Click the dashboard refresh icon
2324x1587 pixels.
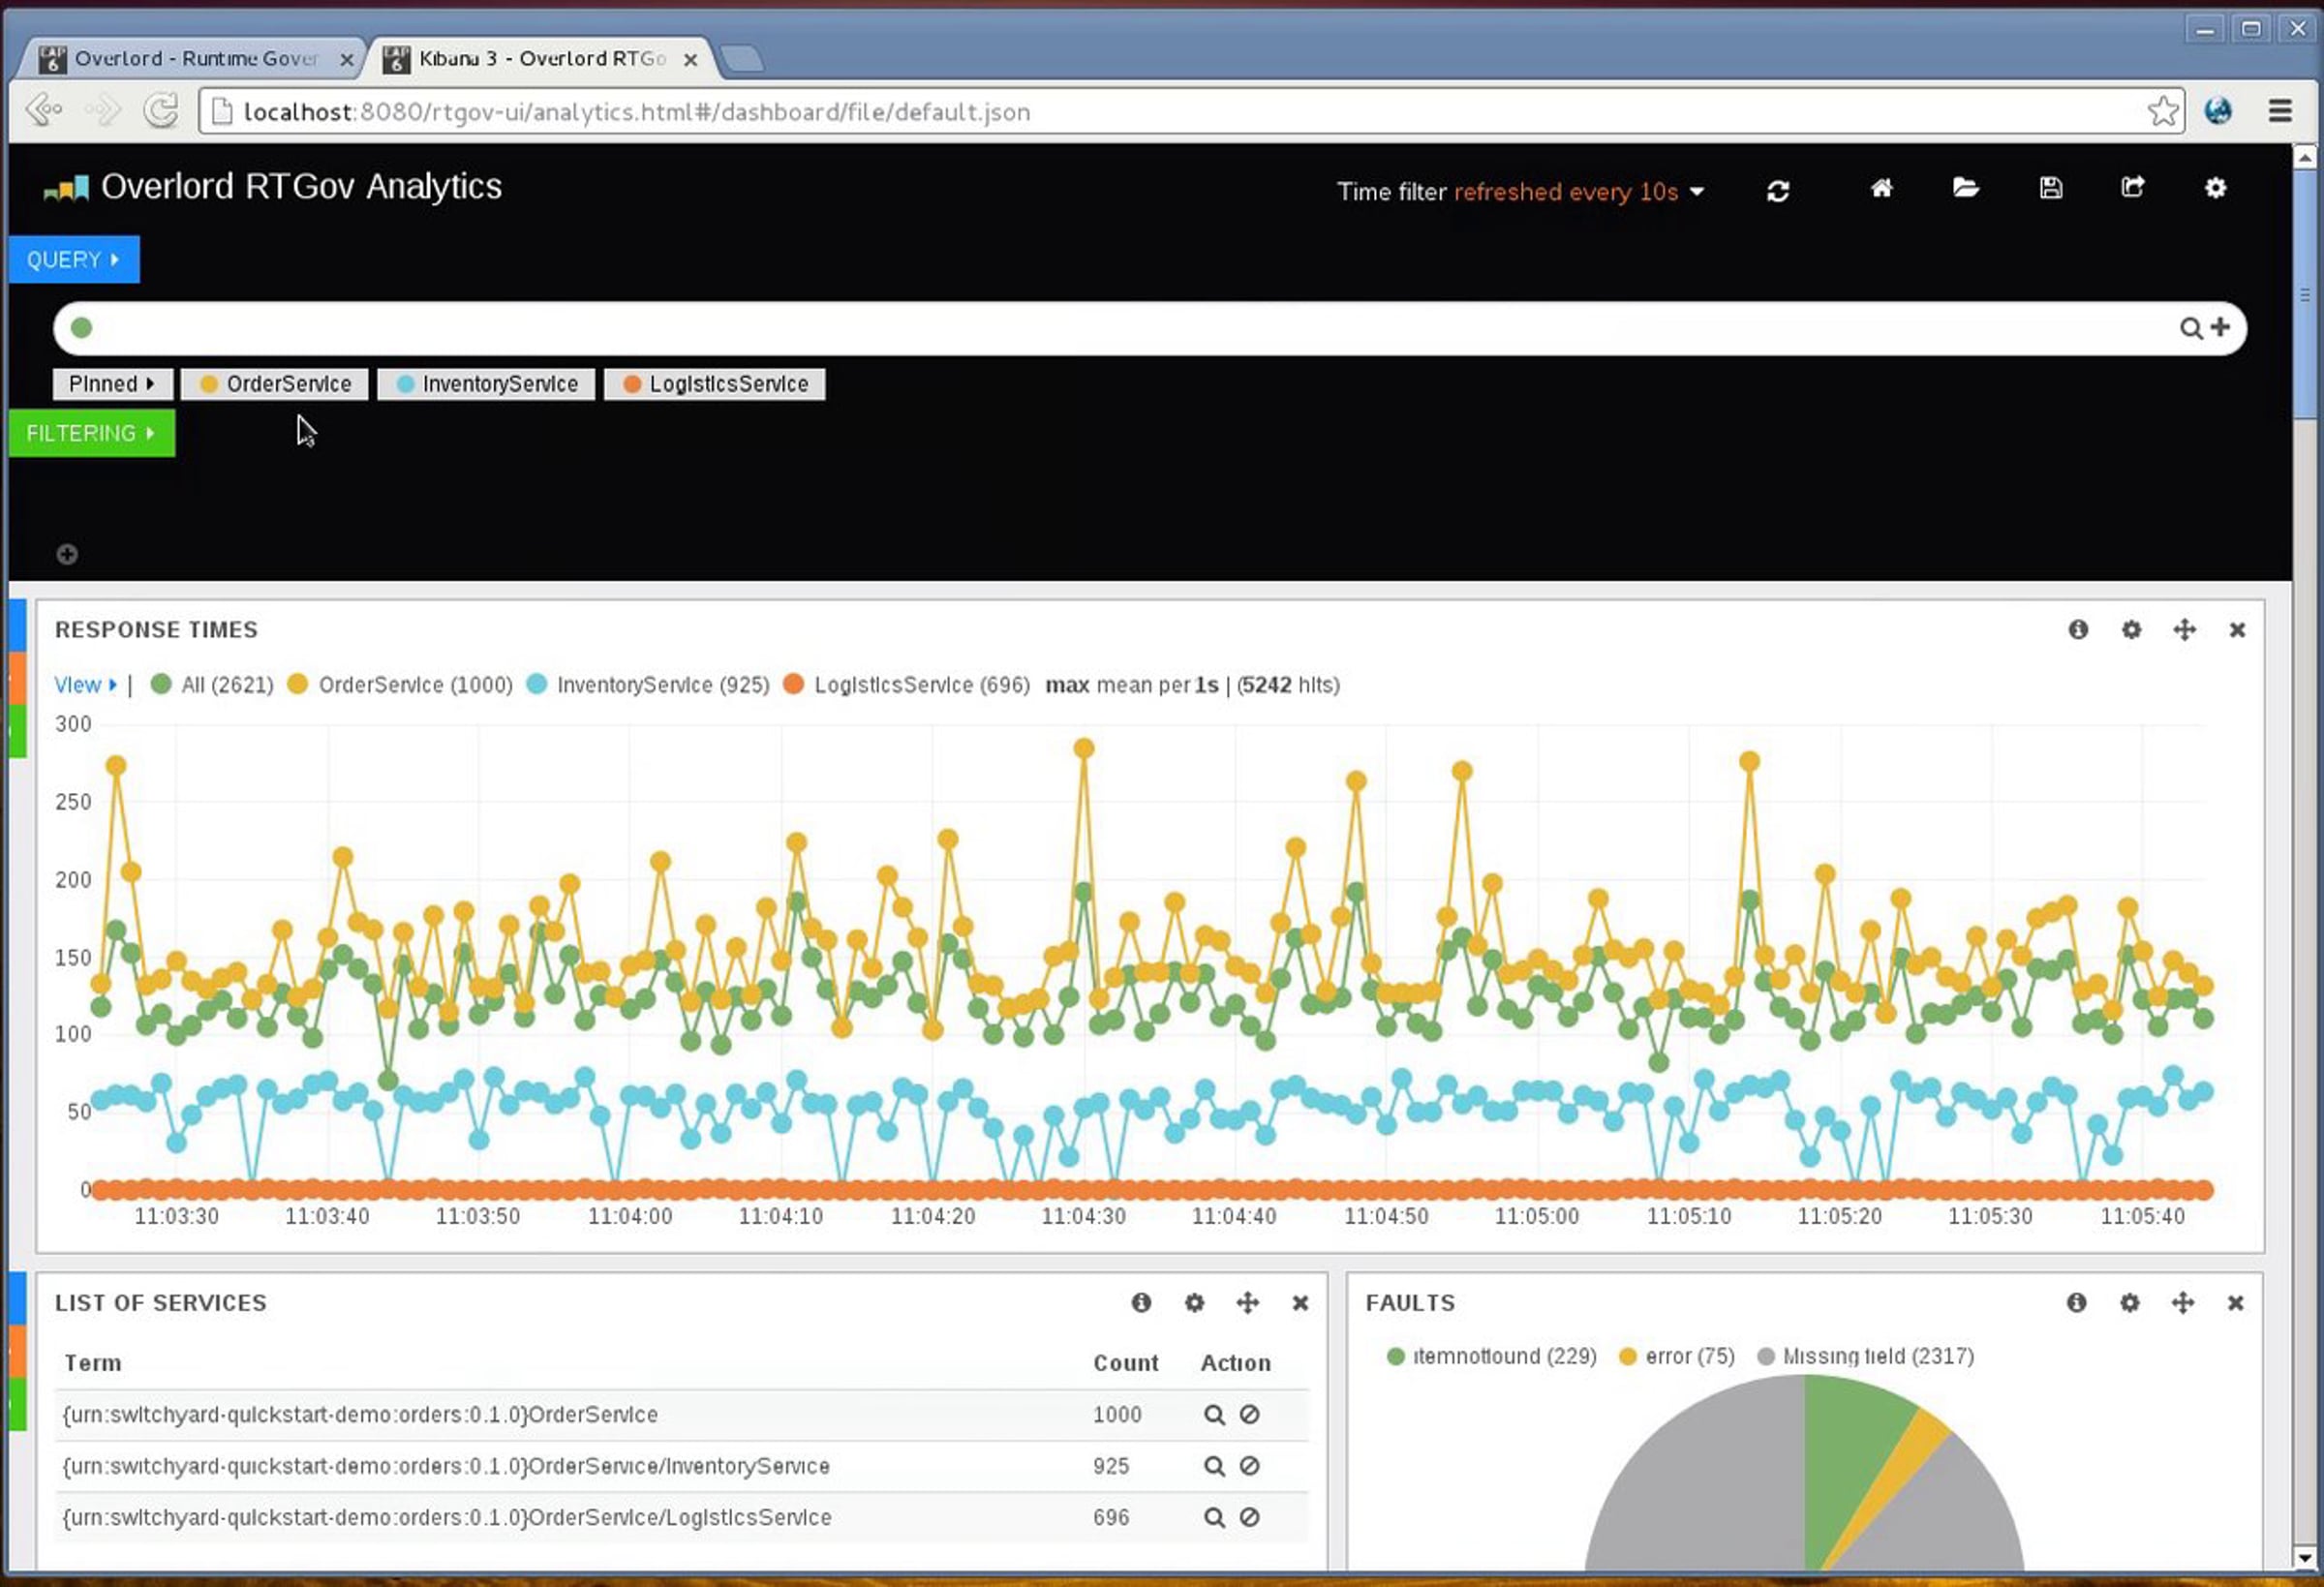[1777, 191]
